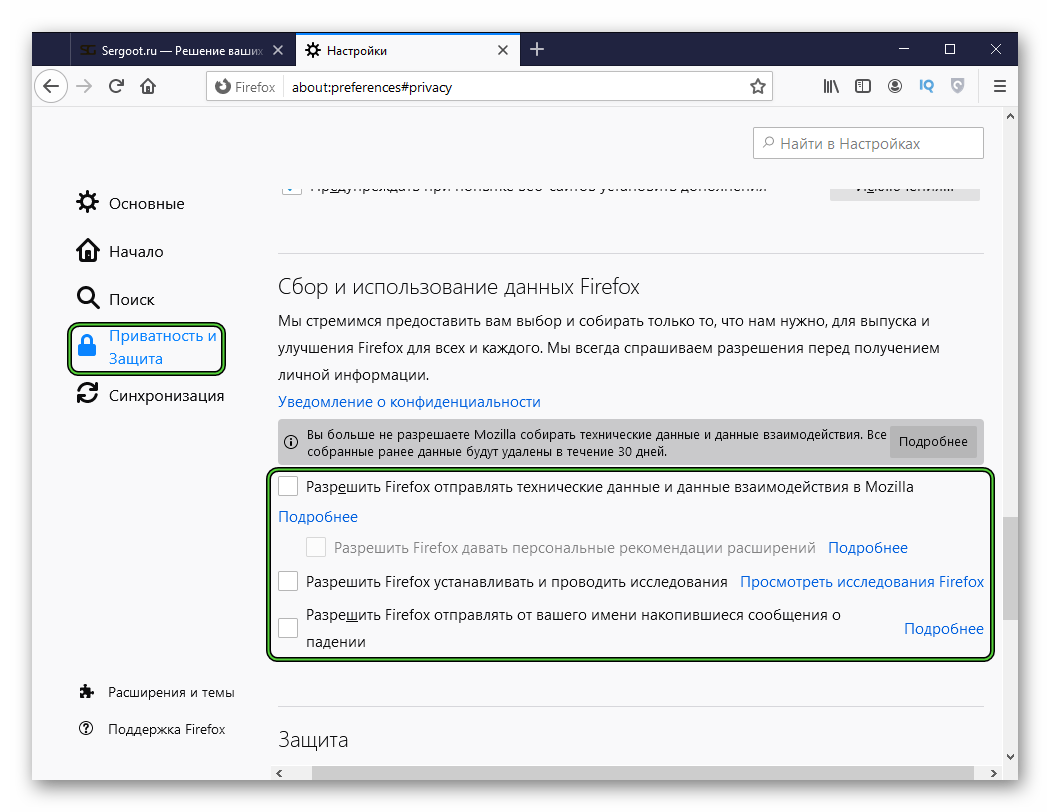Bookmark page with the star icon
Image resolution: width=1050 pixels, height=812 pixels.
757,86
